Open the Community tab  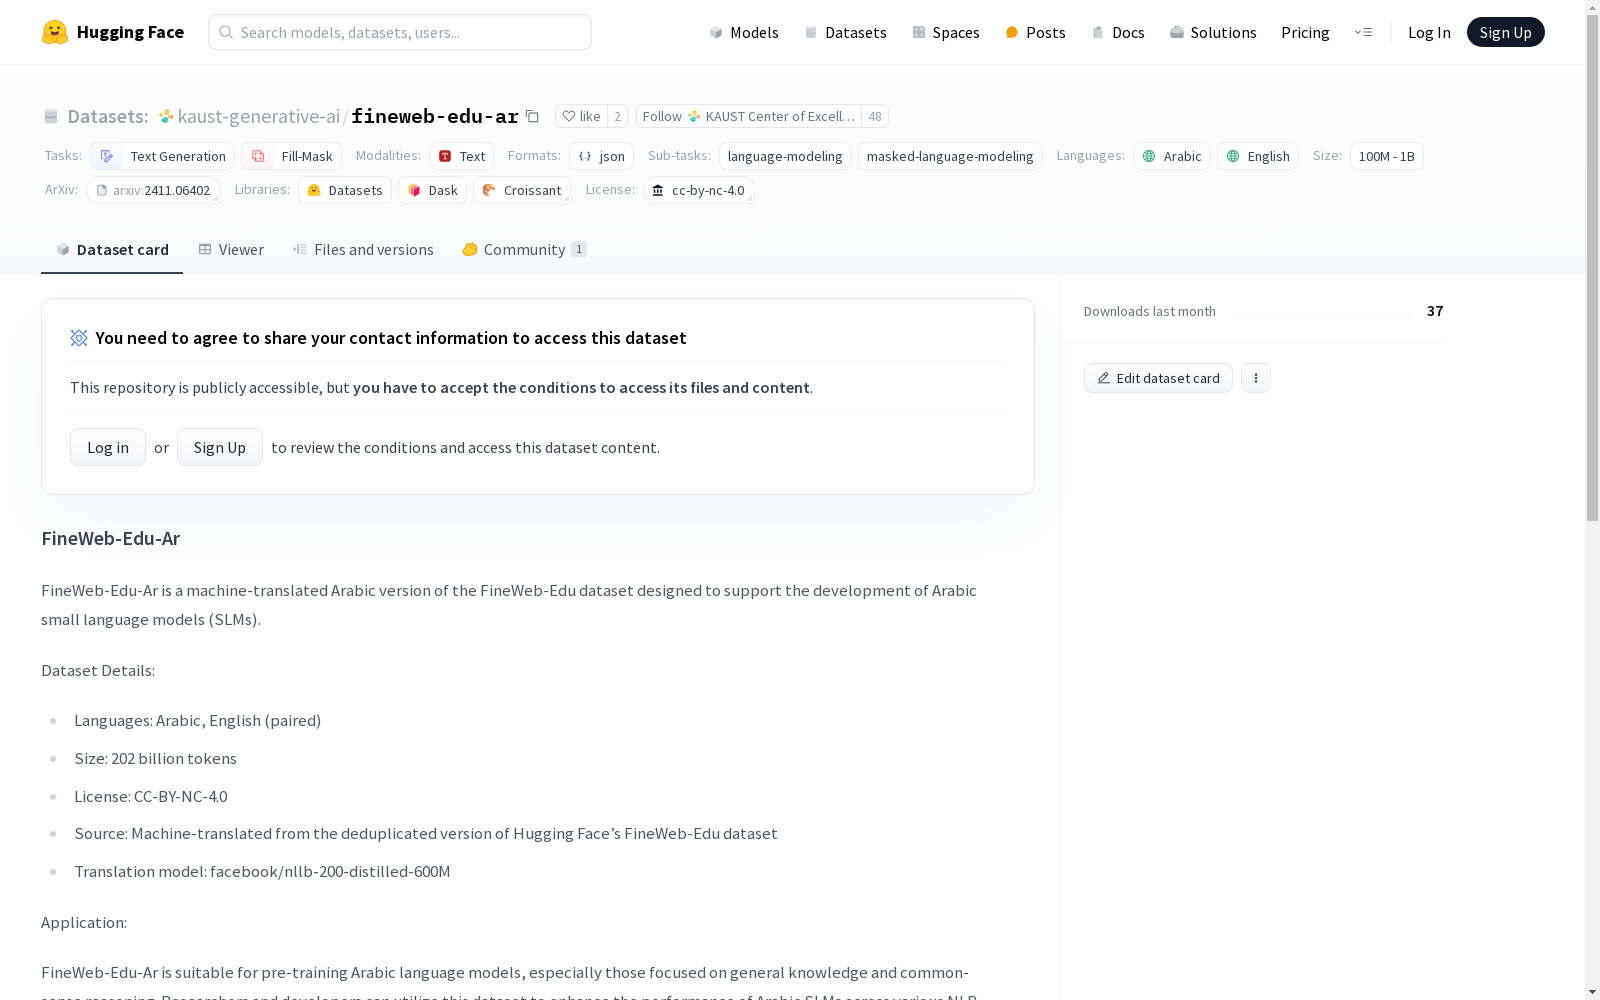click(x=524, y=250)
